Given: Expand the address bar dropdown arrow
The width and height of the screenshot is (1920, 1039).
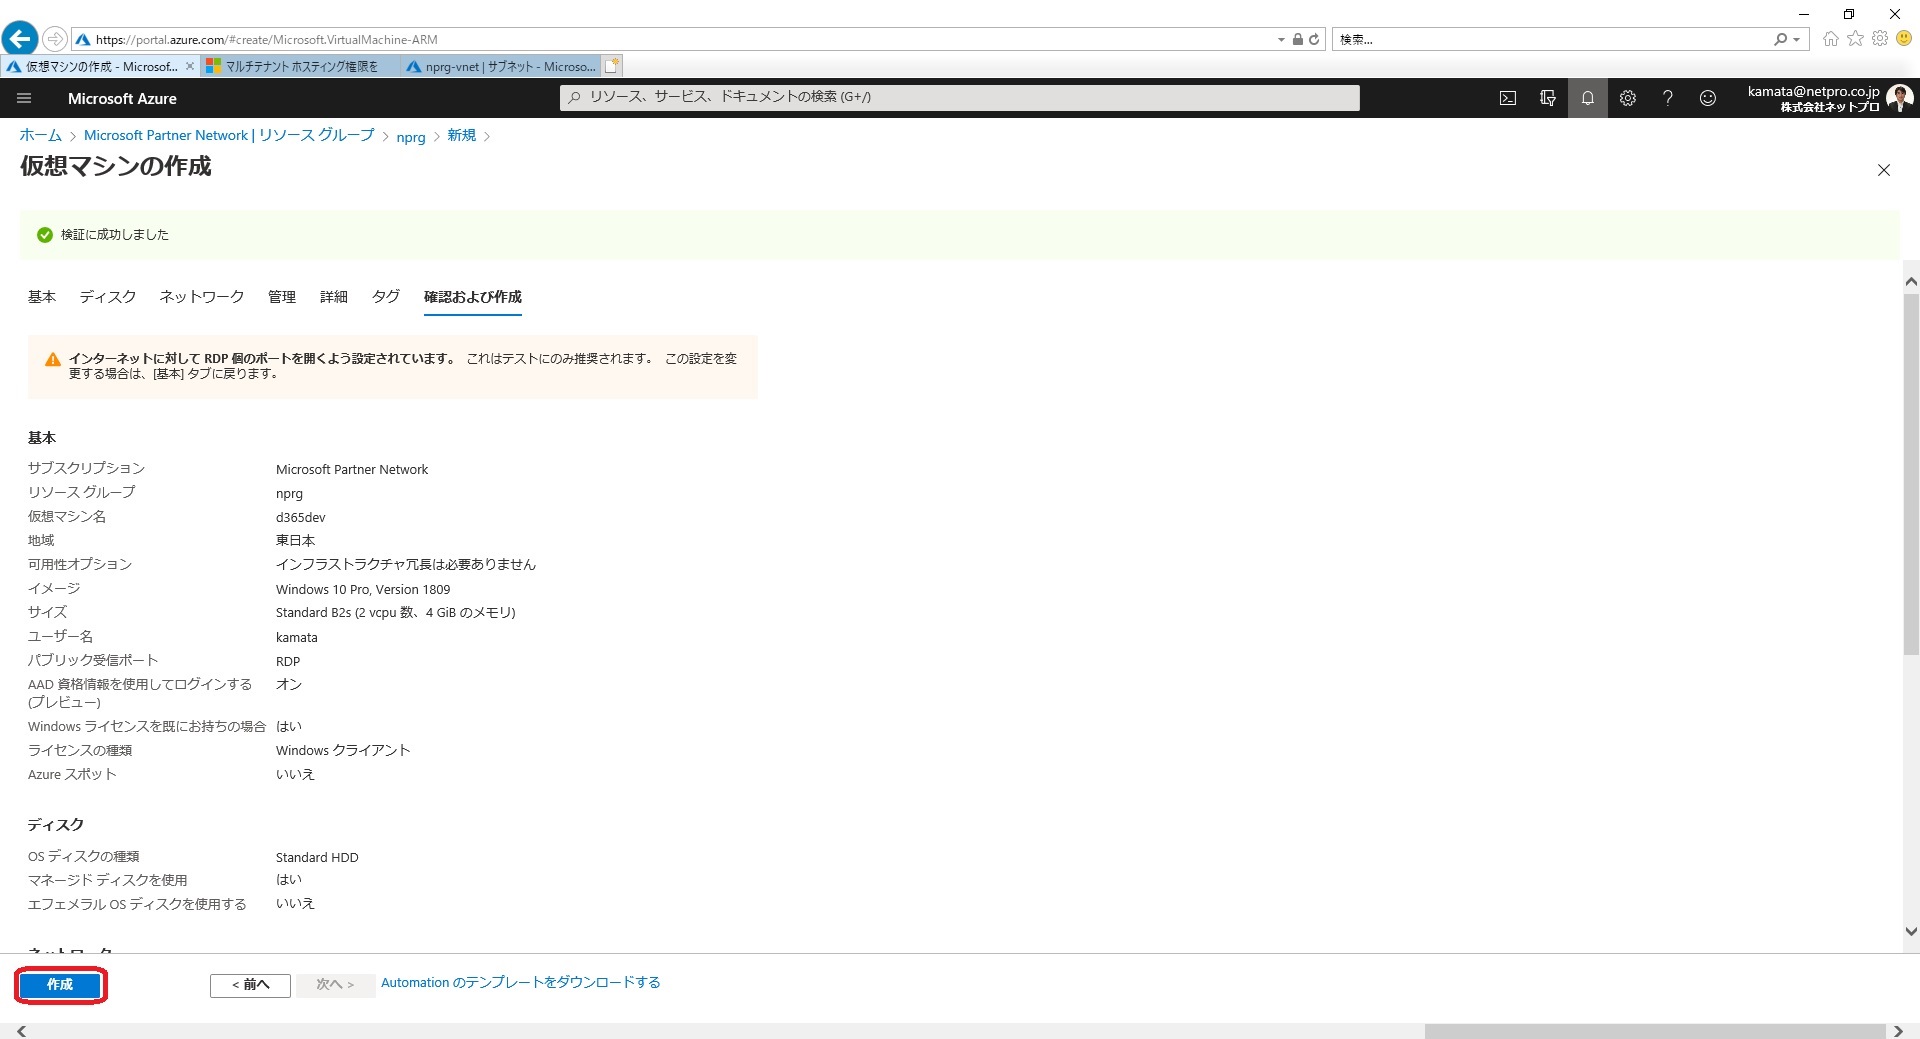Looking at the screenshot, I should point(1281,40).
